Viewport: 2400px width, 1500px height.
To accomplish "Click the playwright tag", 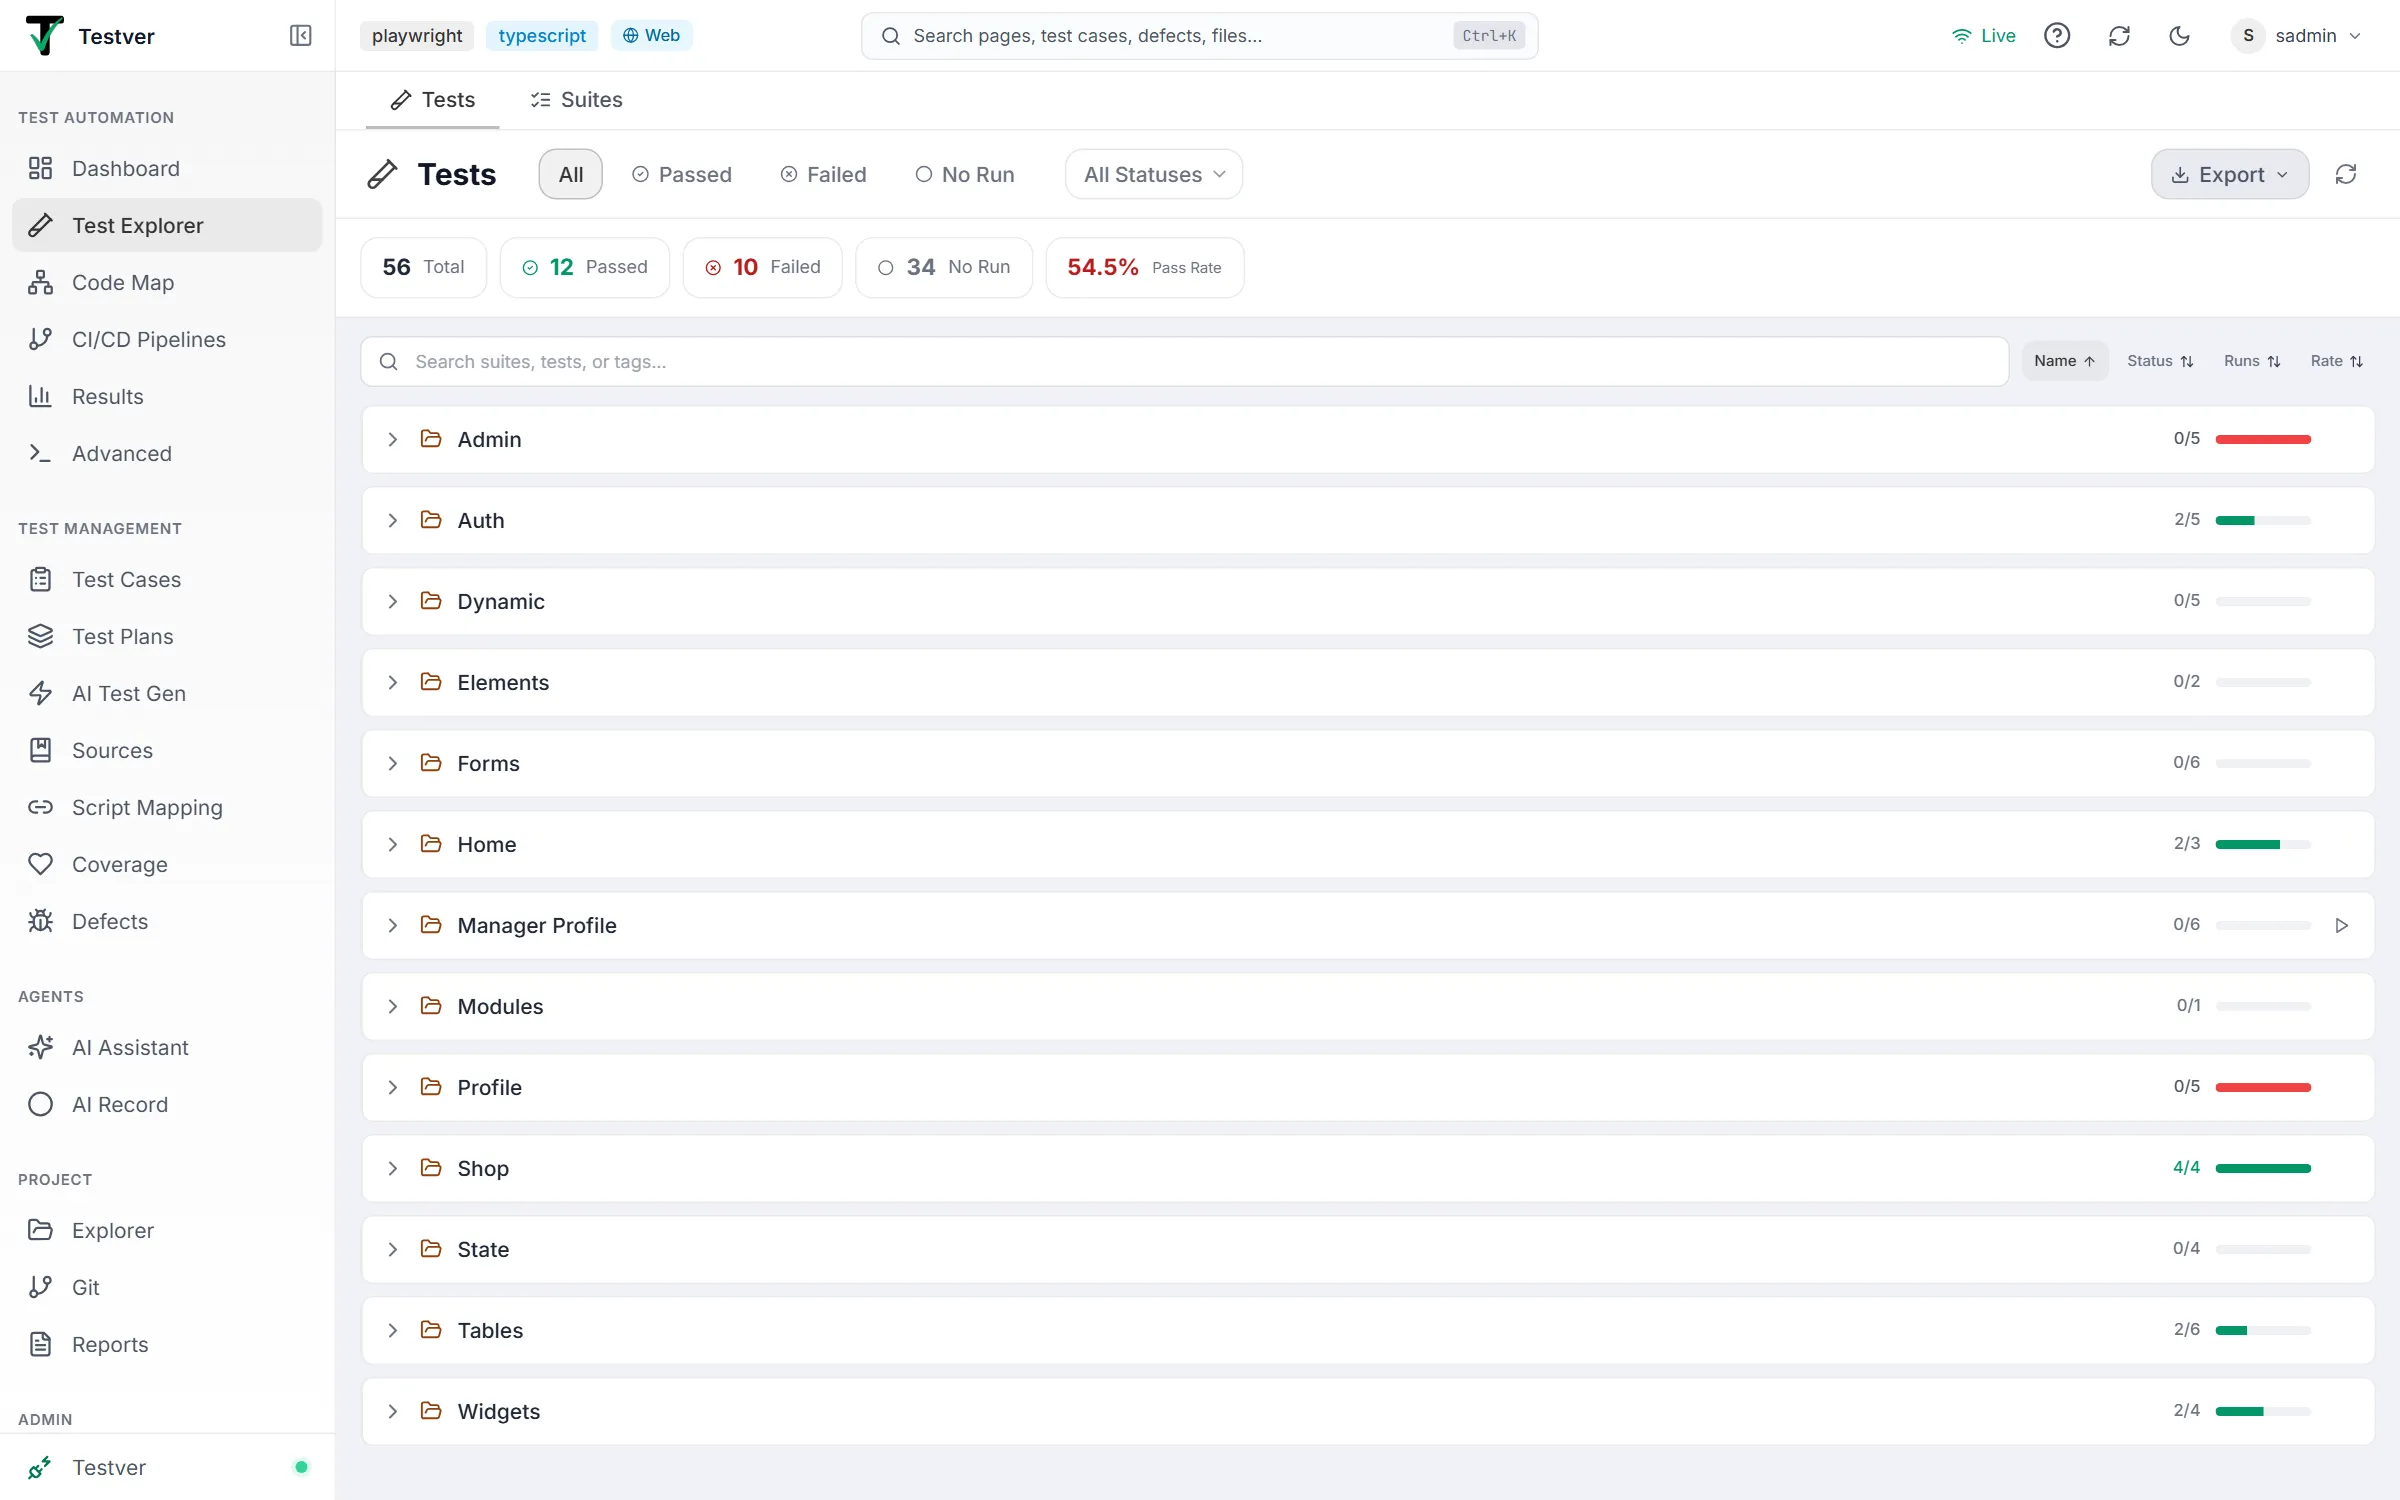I will tap(417, 35).
